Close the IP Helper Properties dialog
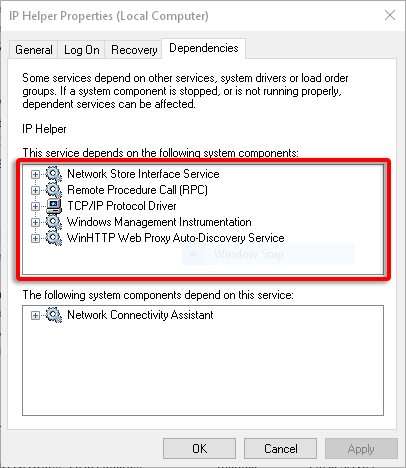406x468 pixels. click(390, 15)
